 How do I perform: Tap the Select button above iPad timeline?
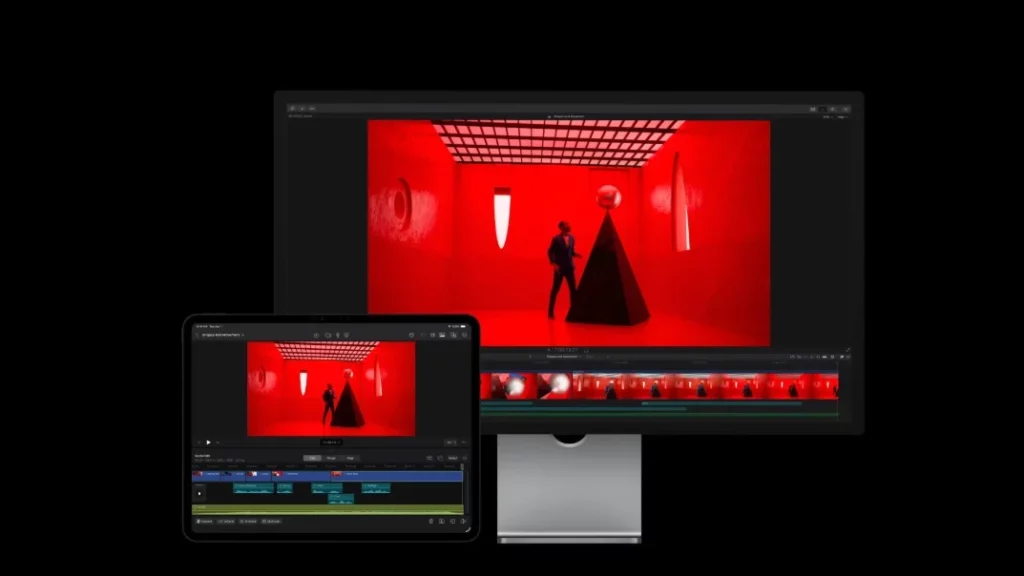[453, 458]
